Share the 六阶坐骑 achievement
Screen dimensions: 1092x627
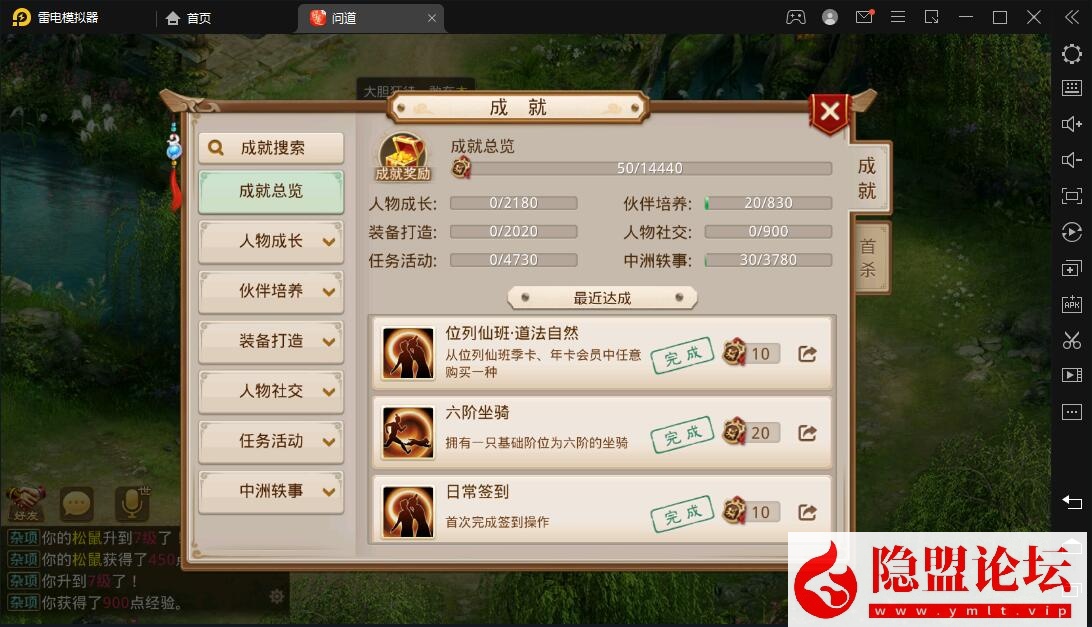(807, 433)
